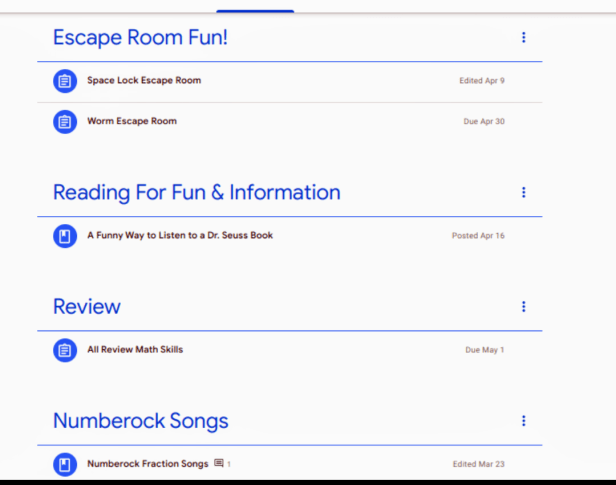Open the All Review Math Skills title

pyautogui.click(x=135, y=350)
